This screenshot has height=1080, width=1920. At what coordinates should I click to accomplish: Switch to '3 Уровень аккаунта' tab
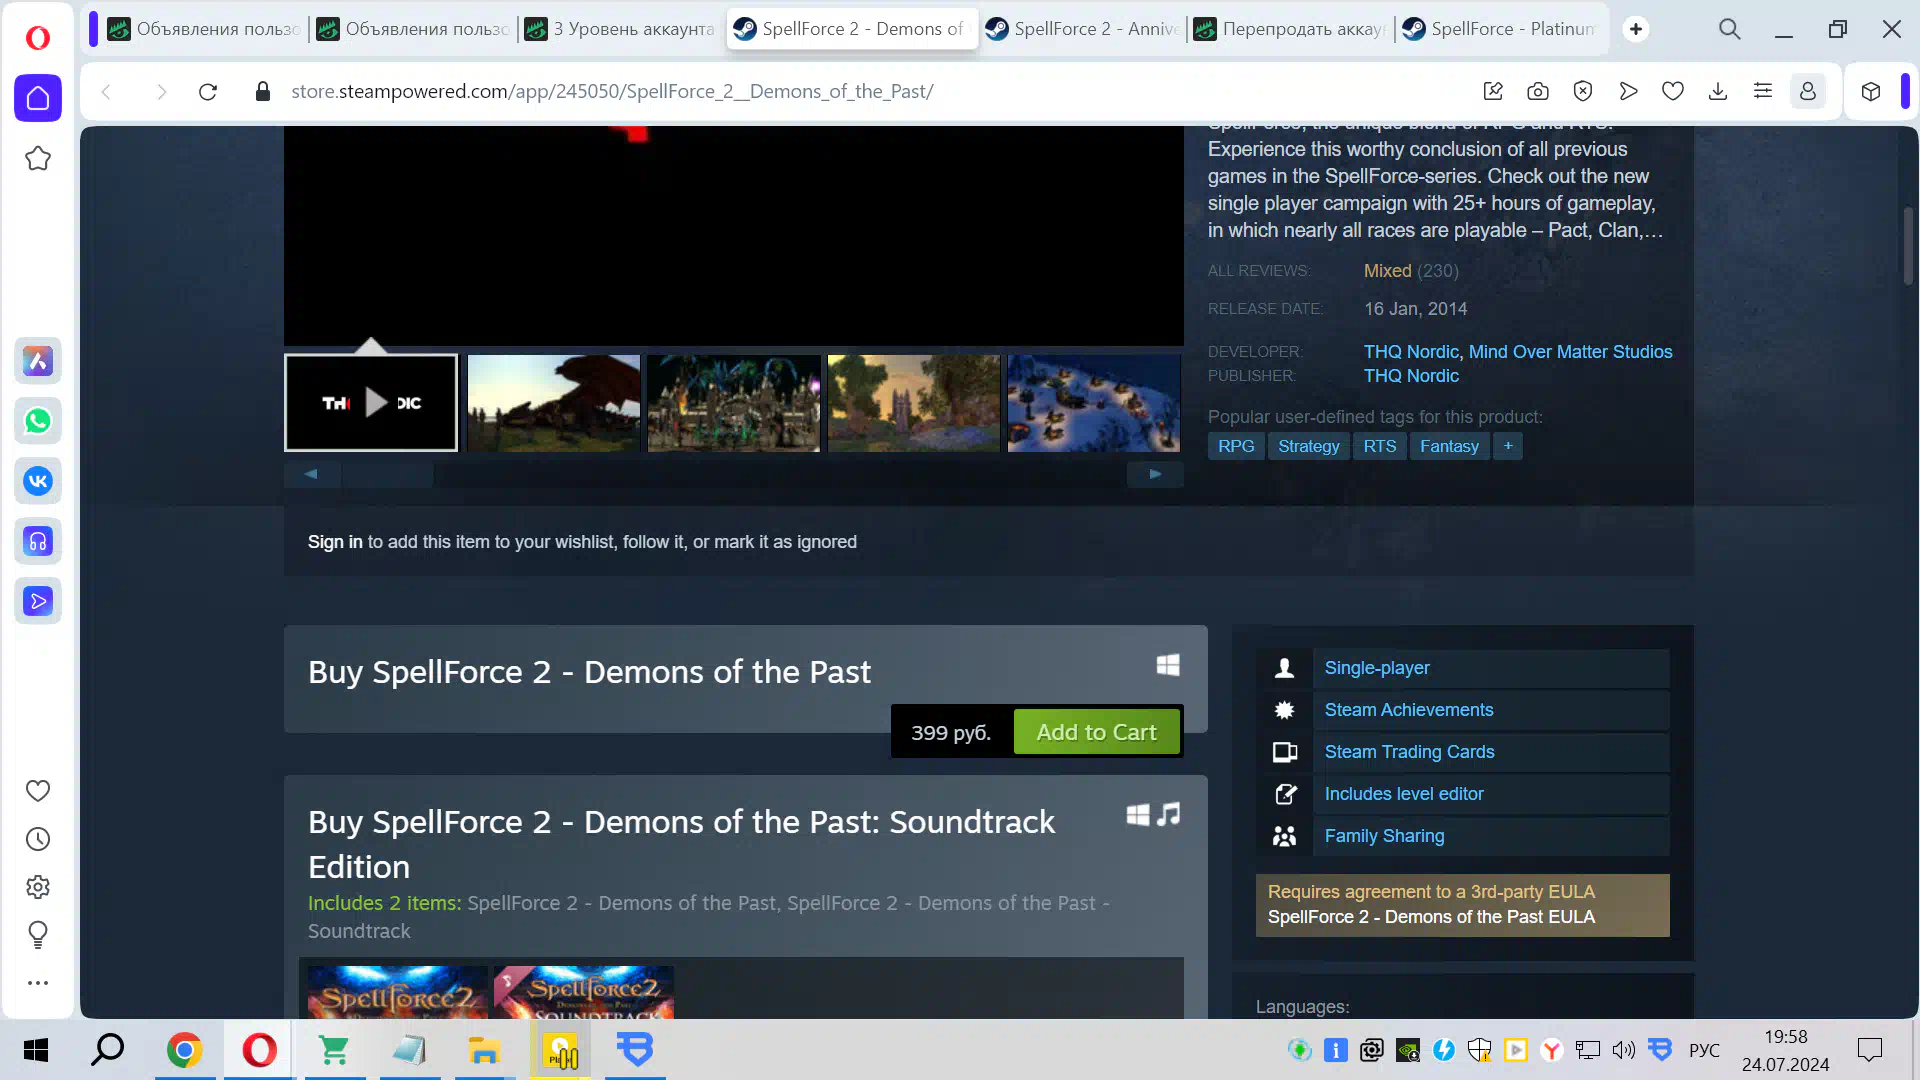[x=620, y=29]
